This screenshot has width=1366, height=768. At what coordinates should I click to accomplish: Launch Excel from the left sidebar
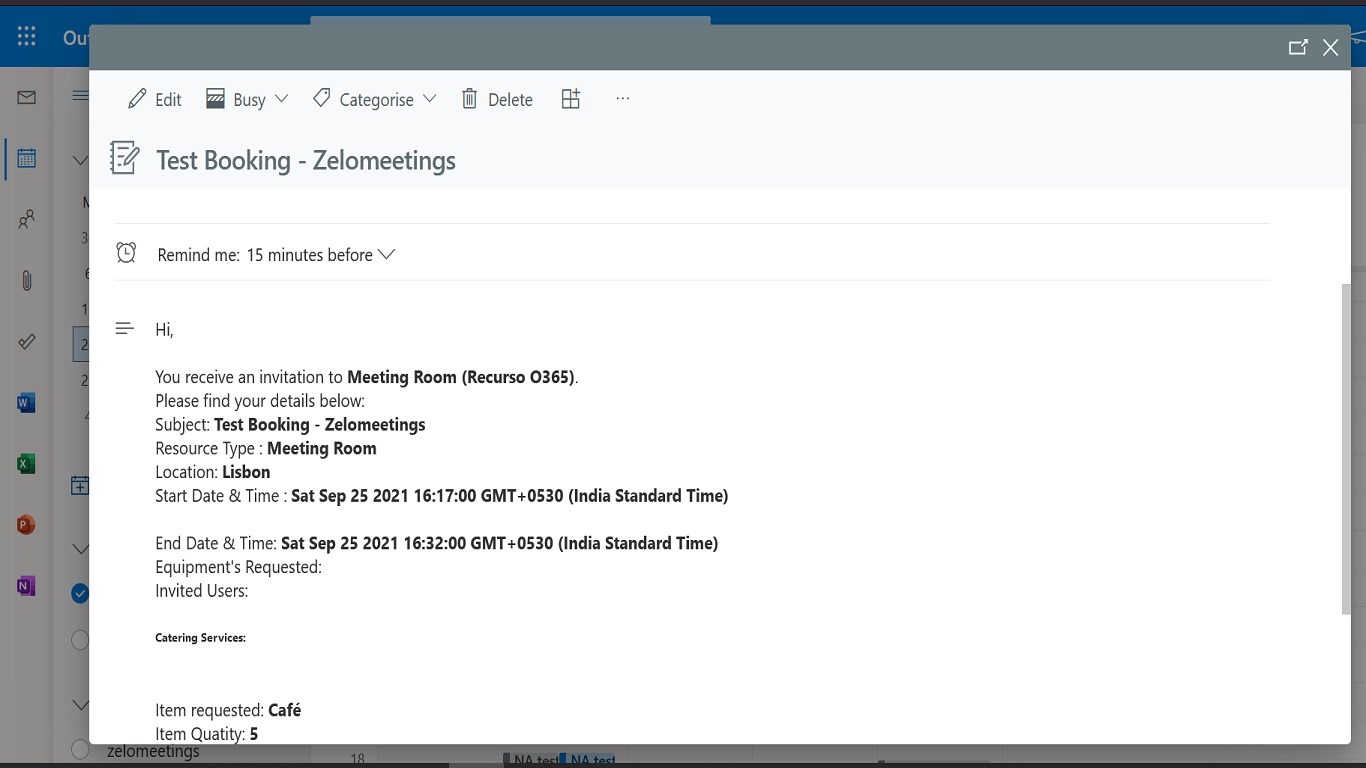[x=27, y=464]
